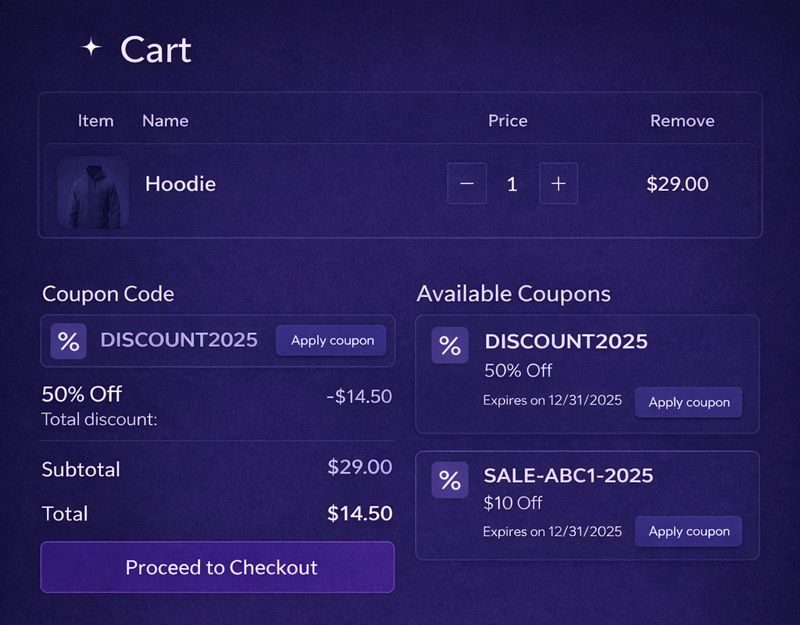Screen dimensions: 800x625
Task: Click the SALE-ABC1-2025 coupon title
Action: pyautogui.click(x=568, y=475)
